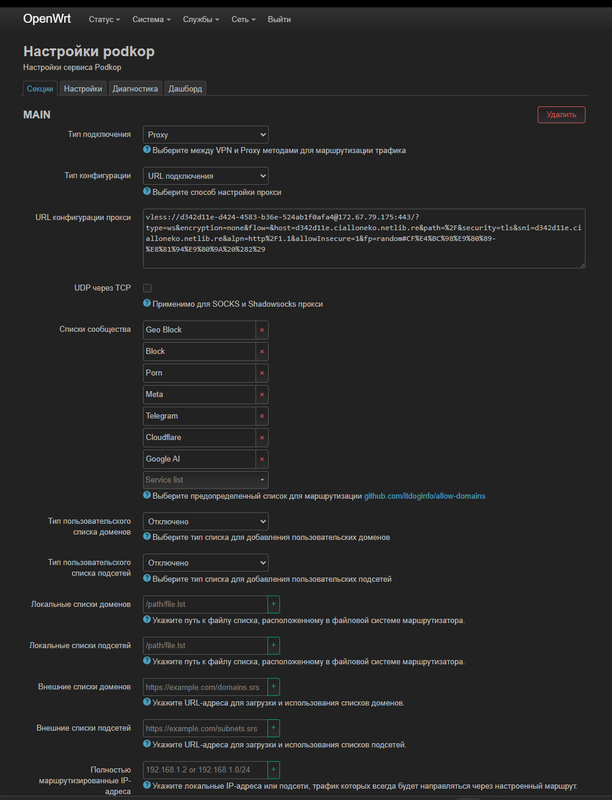This screenshot has width=612, height=800.
Task: Add entry to Локальные списки подсетей
Action: point(273,645)
